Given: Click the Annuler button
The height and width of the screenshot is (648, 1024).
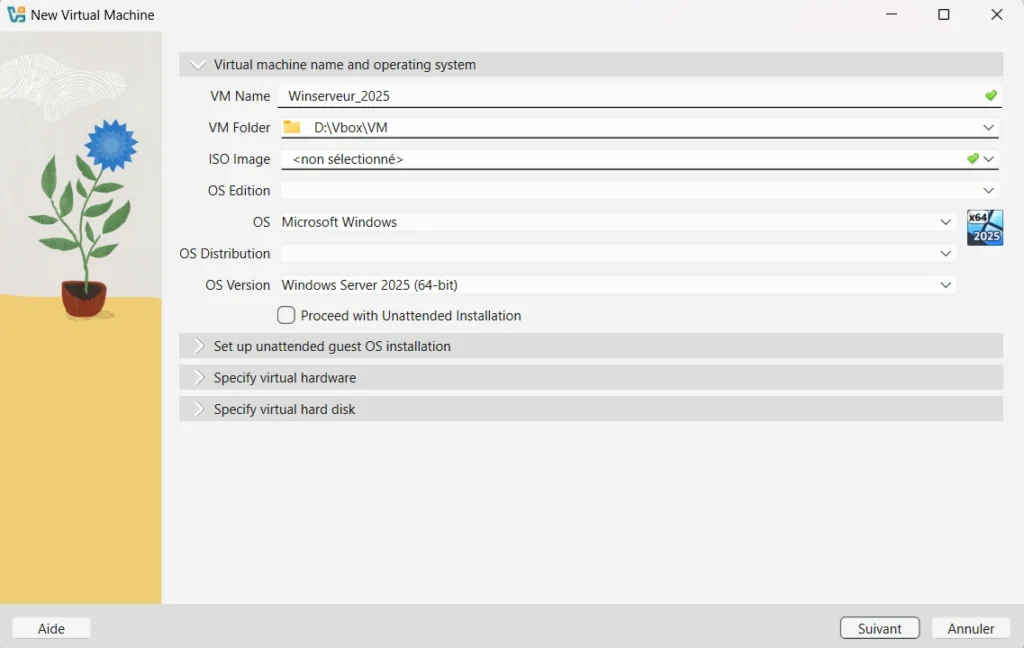Looking at the screenshot, I should click(x=970, y=628).
